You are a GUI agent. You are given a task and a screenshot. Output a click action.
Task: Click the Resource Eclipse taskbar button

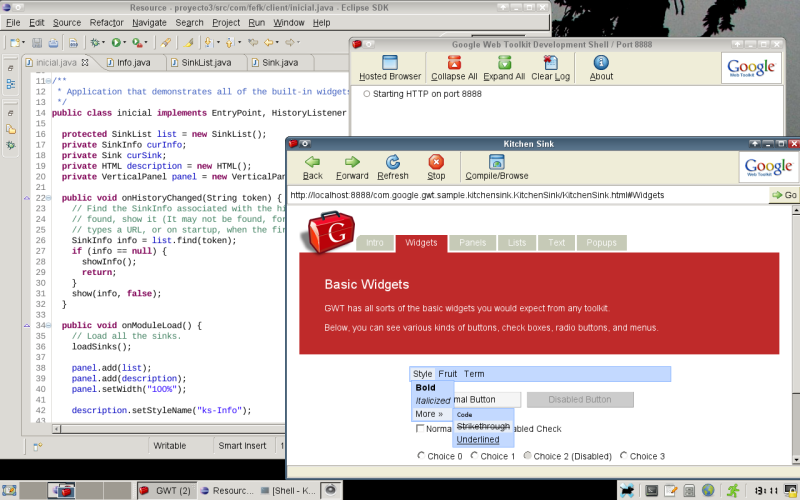click(x=227, y=491)
